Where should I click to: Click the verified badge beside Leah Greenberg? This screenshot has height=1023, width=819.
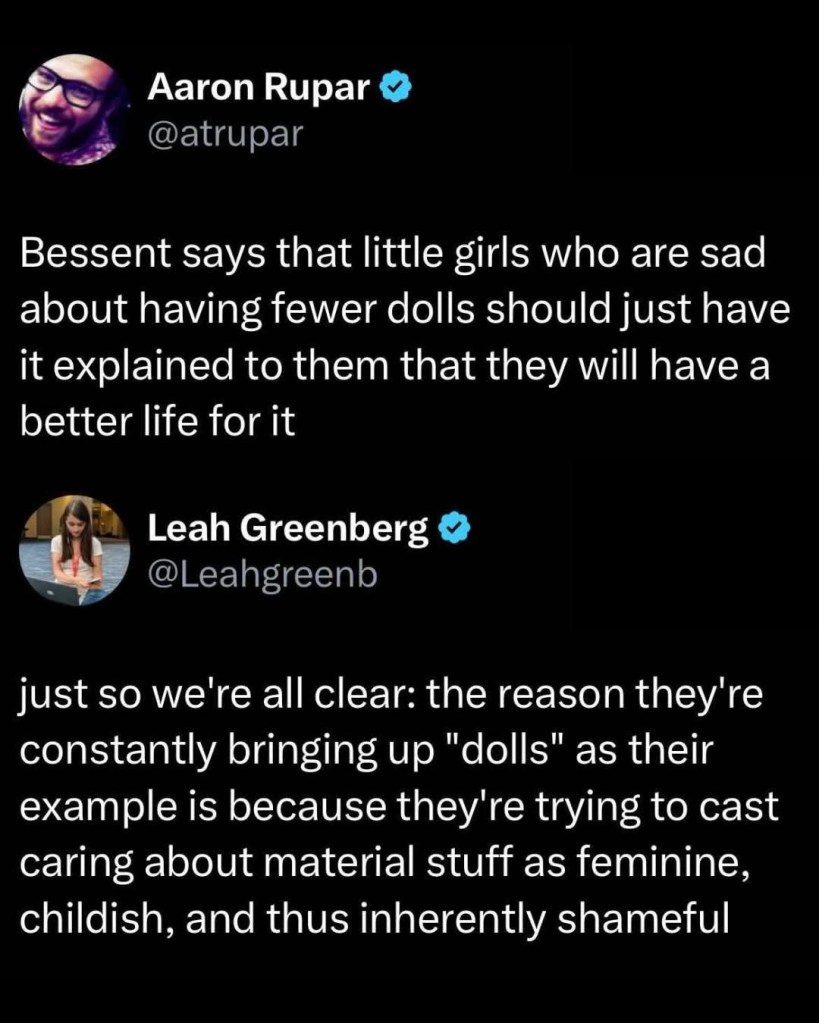pos(457,530)
